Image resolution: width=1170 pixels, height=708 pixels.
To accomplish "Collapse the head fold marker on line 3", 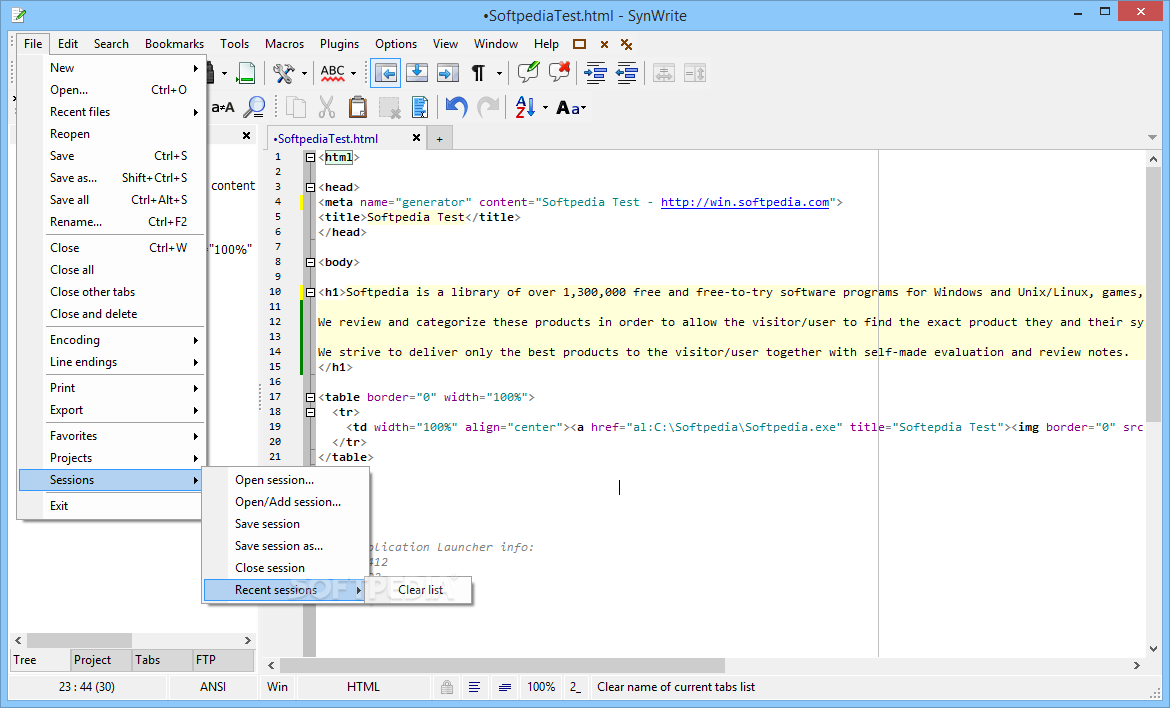I will [310, 187].
